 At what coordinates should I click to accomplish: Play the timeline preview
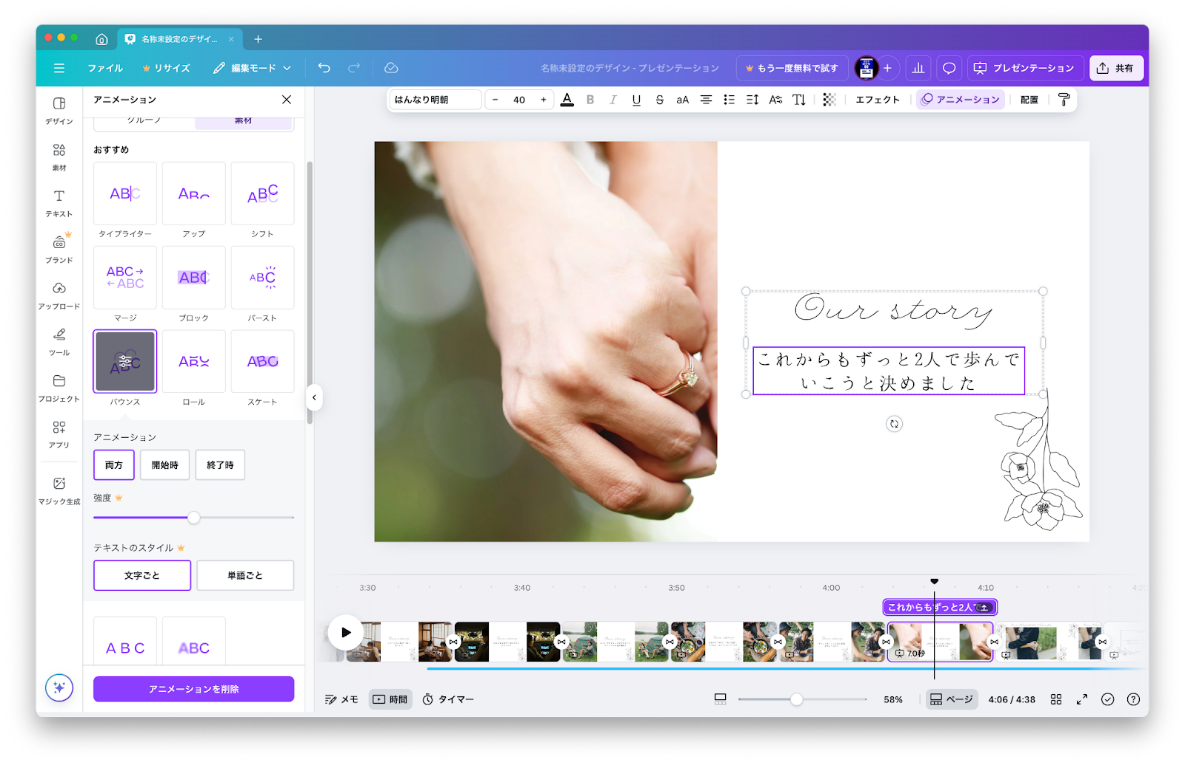345,633
